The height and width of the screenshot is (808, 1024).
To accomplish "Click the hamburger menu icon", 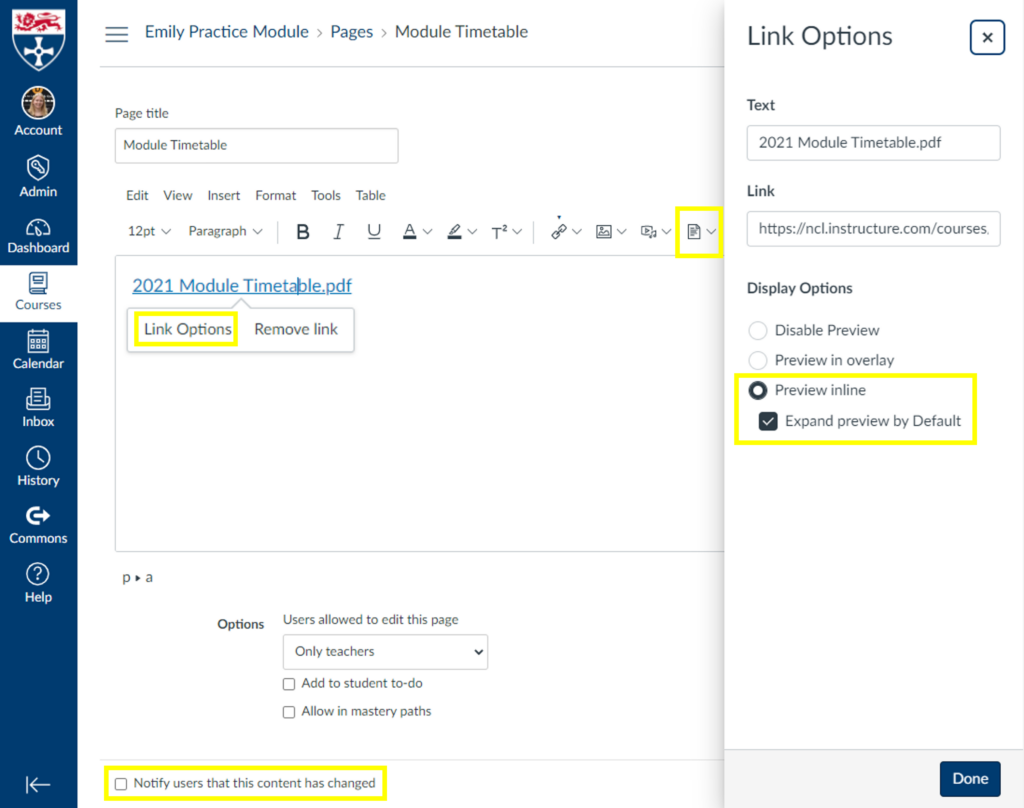I will click(117, 34).
